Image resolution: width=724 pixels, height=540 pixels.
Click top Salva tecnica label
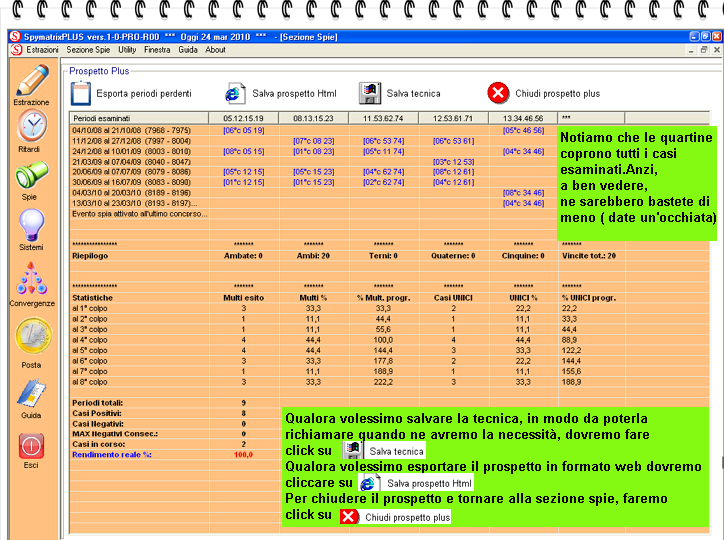(x=413, y=94)
